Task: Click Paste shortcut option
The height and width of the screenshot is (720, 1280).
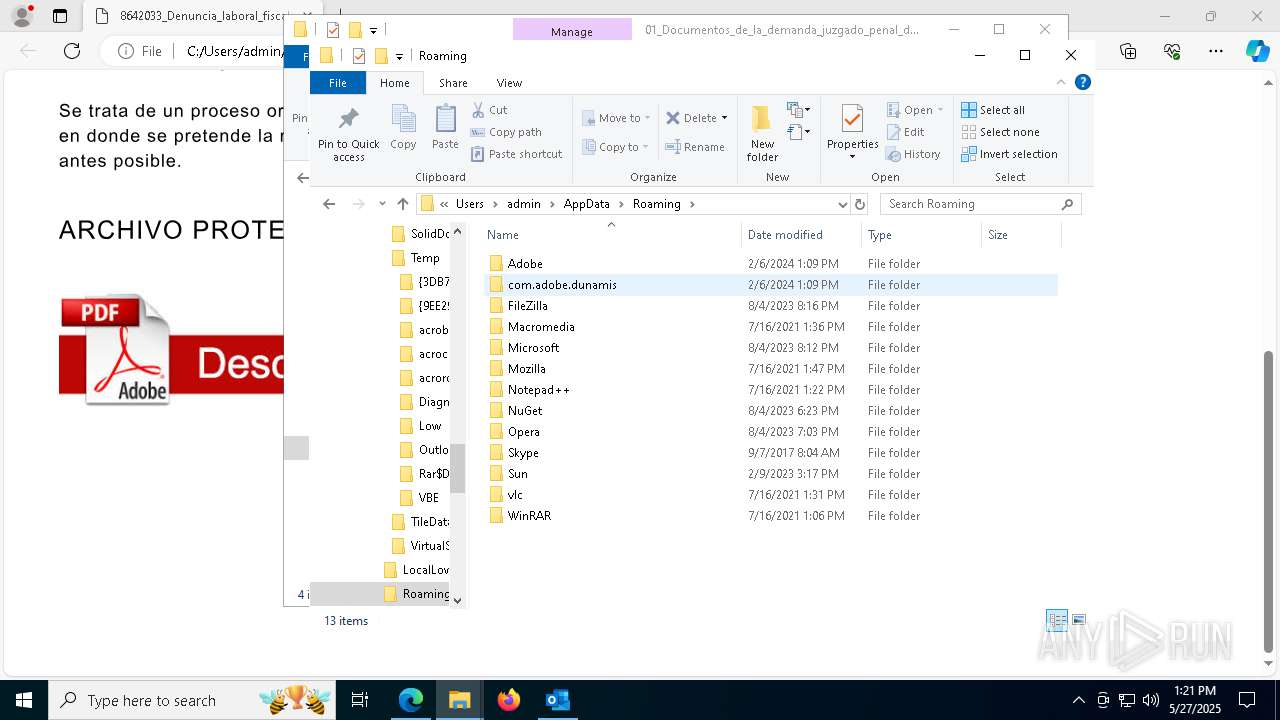Action: 516,154
